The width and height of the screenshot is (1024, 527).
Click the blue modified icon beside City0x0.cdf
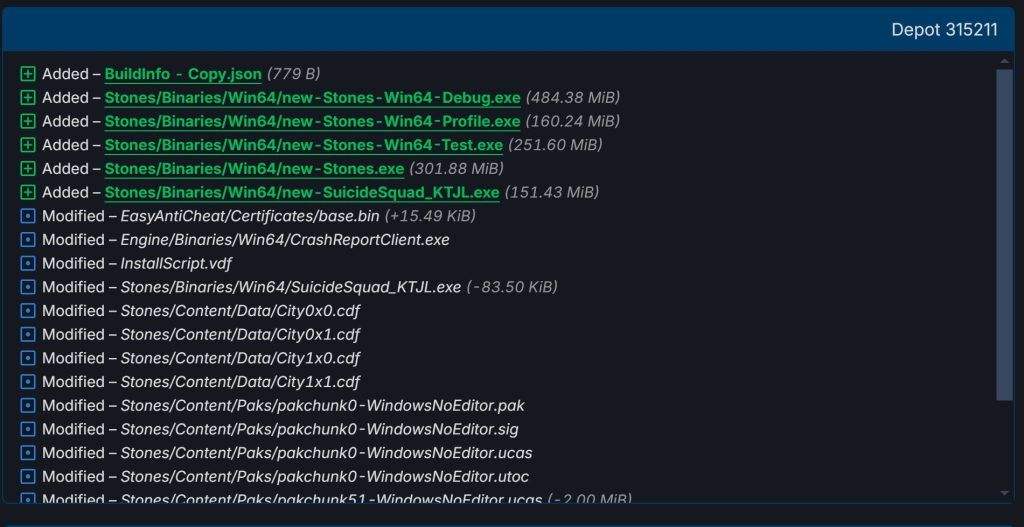click(x=28, y=311)
